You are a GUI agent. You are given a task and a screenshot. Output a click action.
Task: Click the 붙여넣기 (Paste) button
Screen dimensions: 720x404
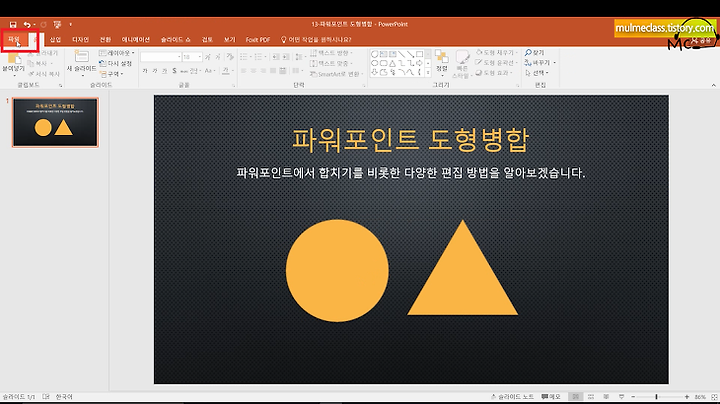[x=13, y=62]
